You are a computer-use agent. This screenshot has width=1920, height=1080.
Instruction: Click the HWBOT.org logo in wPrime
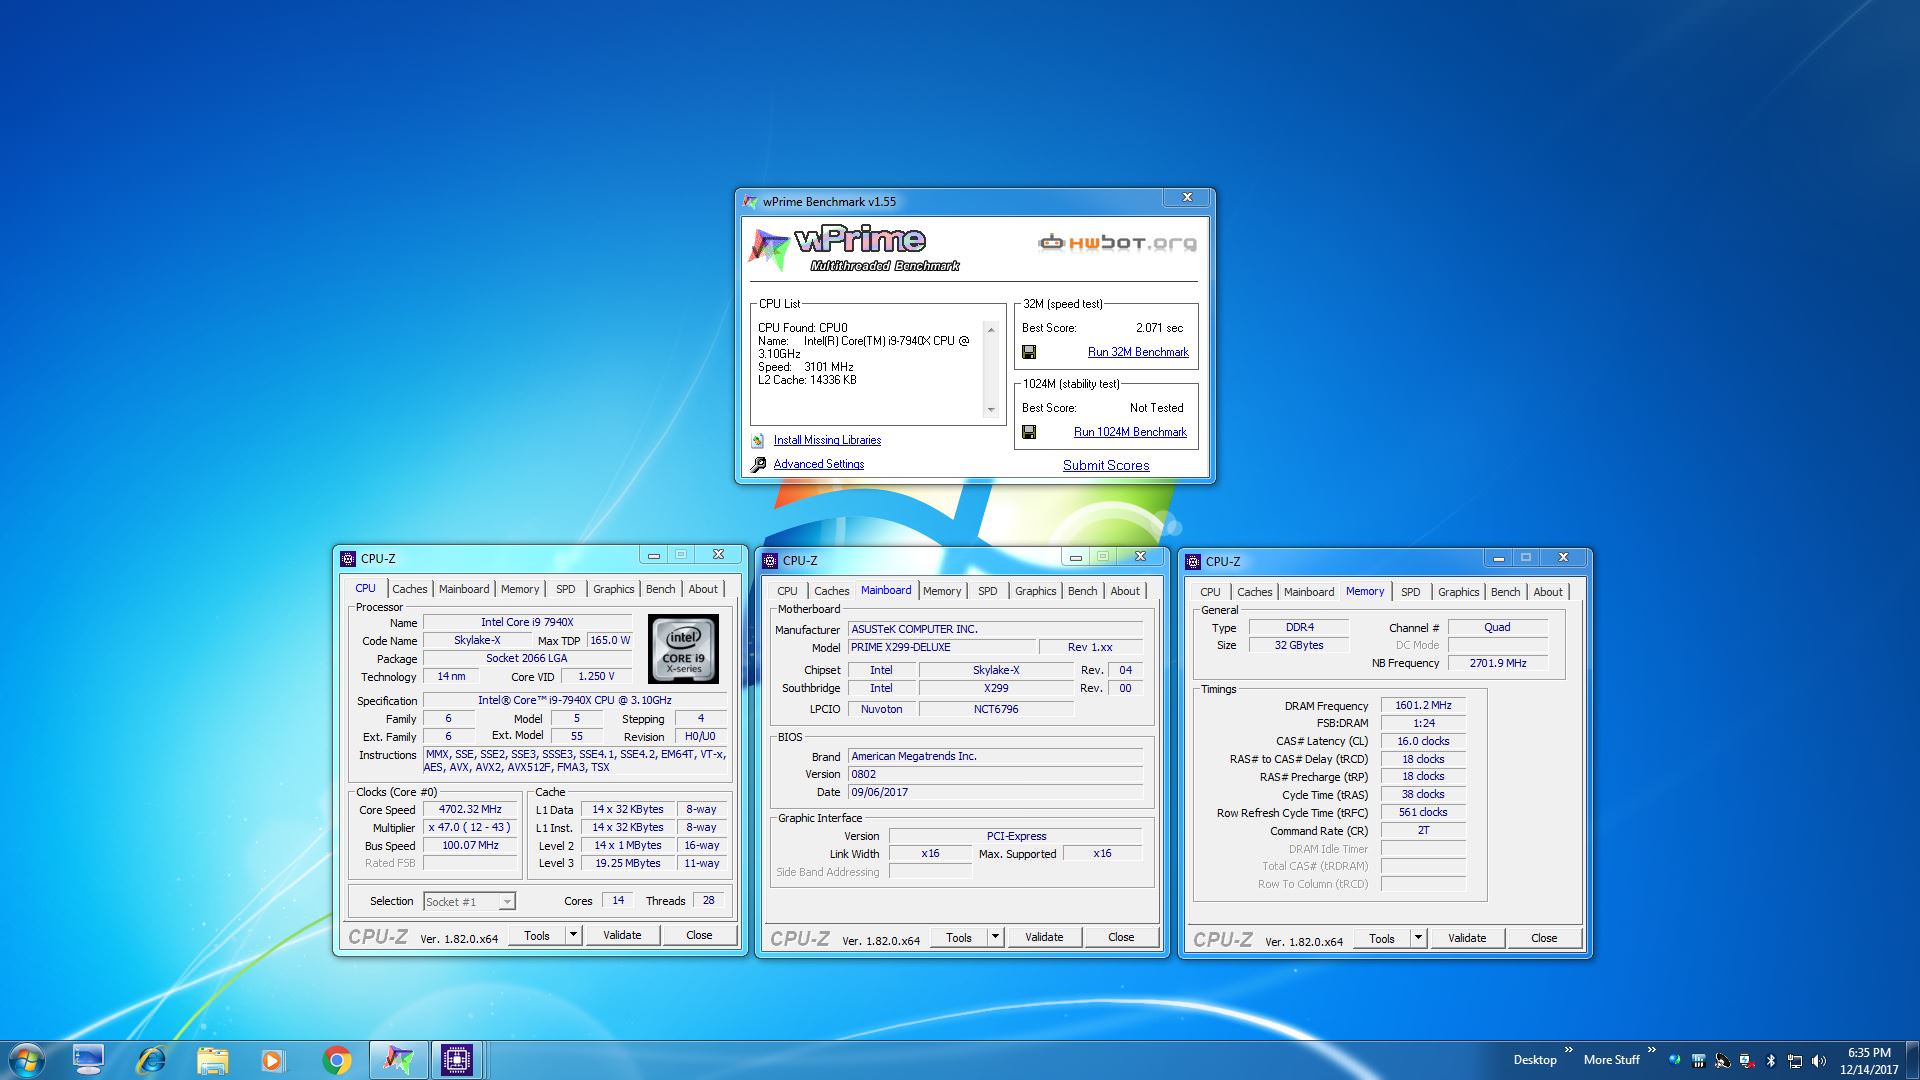[x=1117, y=242]
